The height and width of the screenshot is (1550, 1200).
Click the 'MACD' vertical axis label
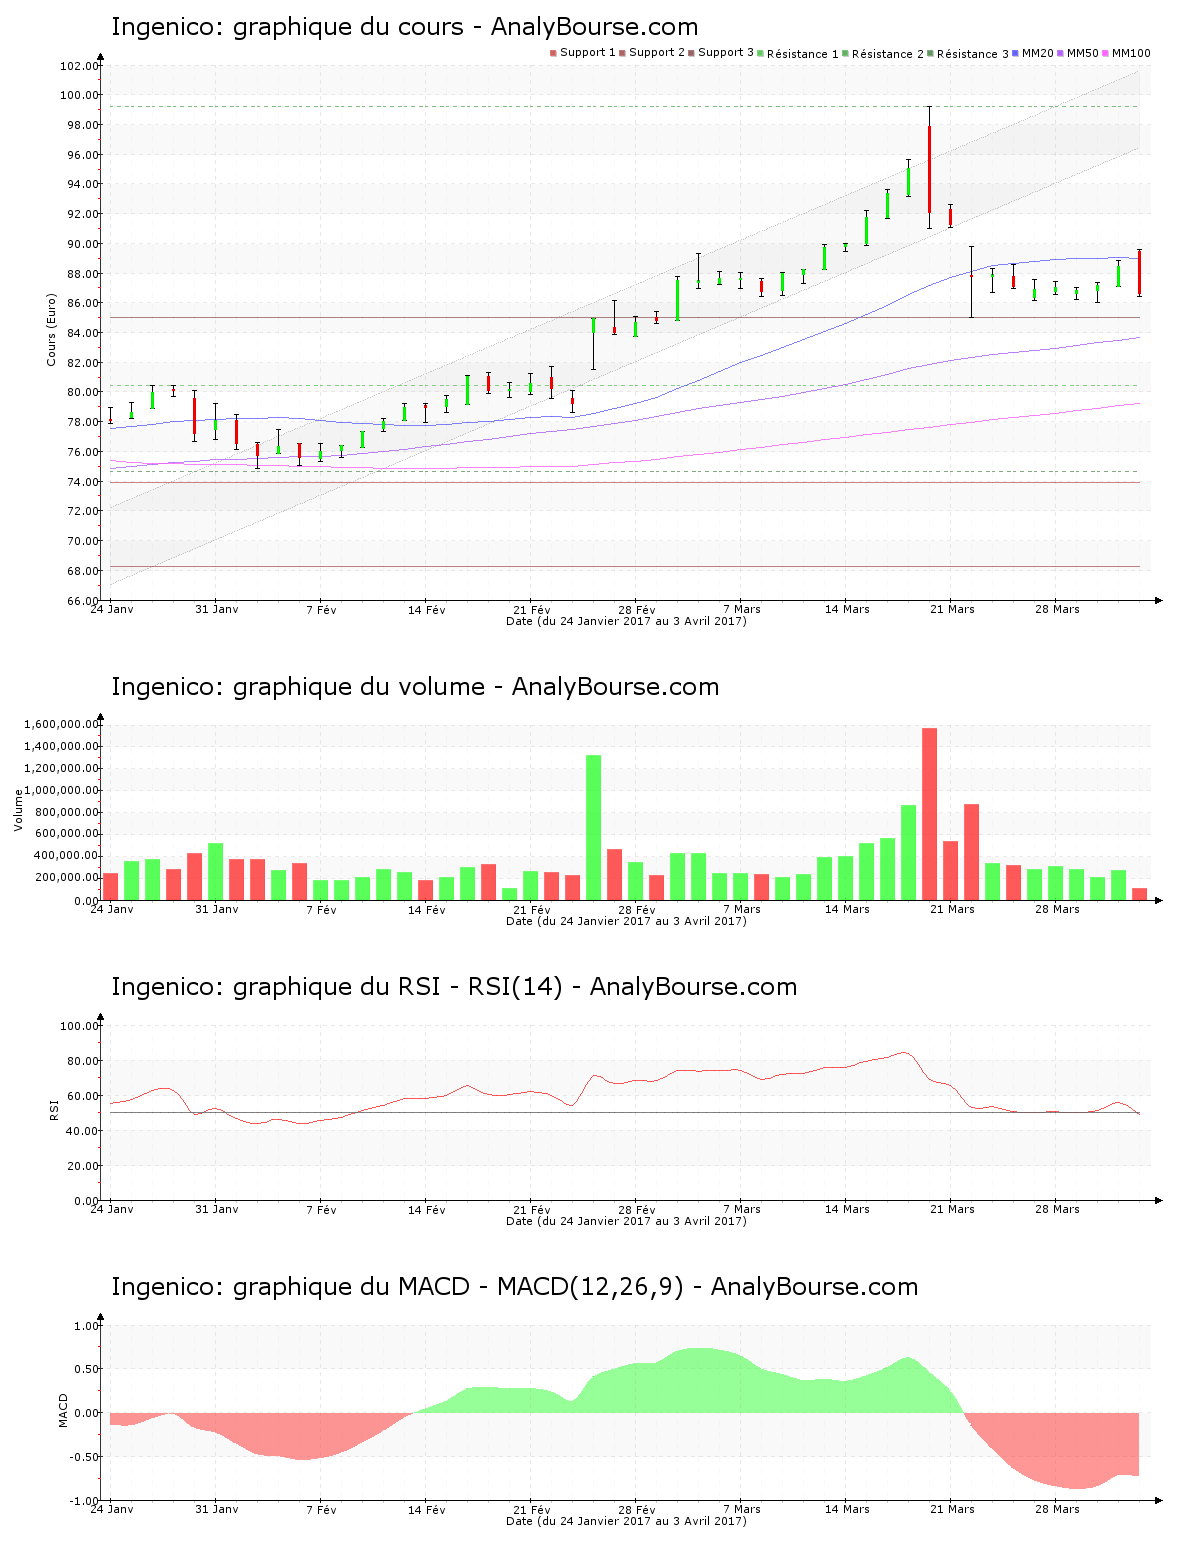63,1410
